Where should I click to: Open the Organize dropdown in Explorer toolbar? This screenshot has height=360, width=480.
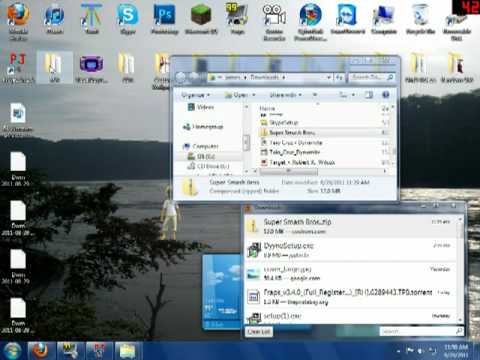point(195,95)
